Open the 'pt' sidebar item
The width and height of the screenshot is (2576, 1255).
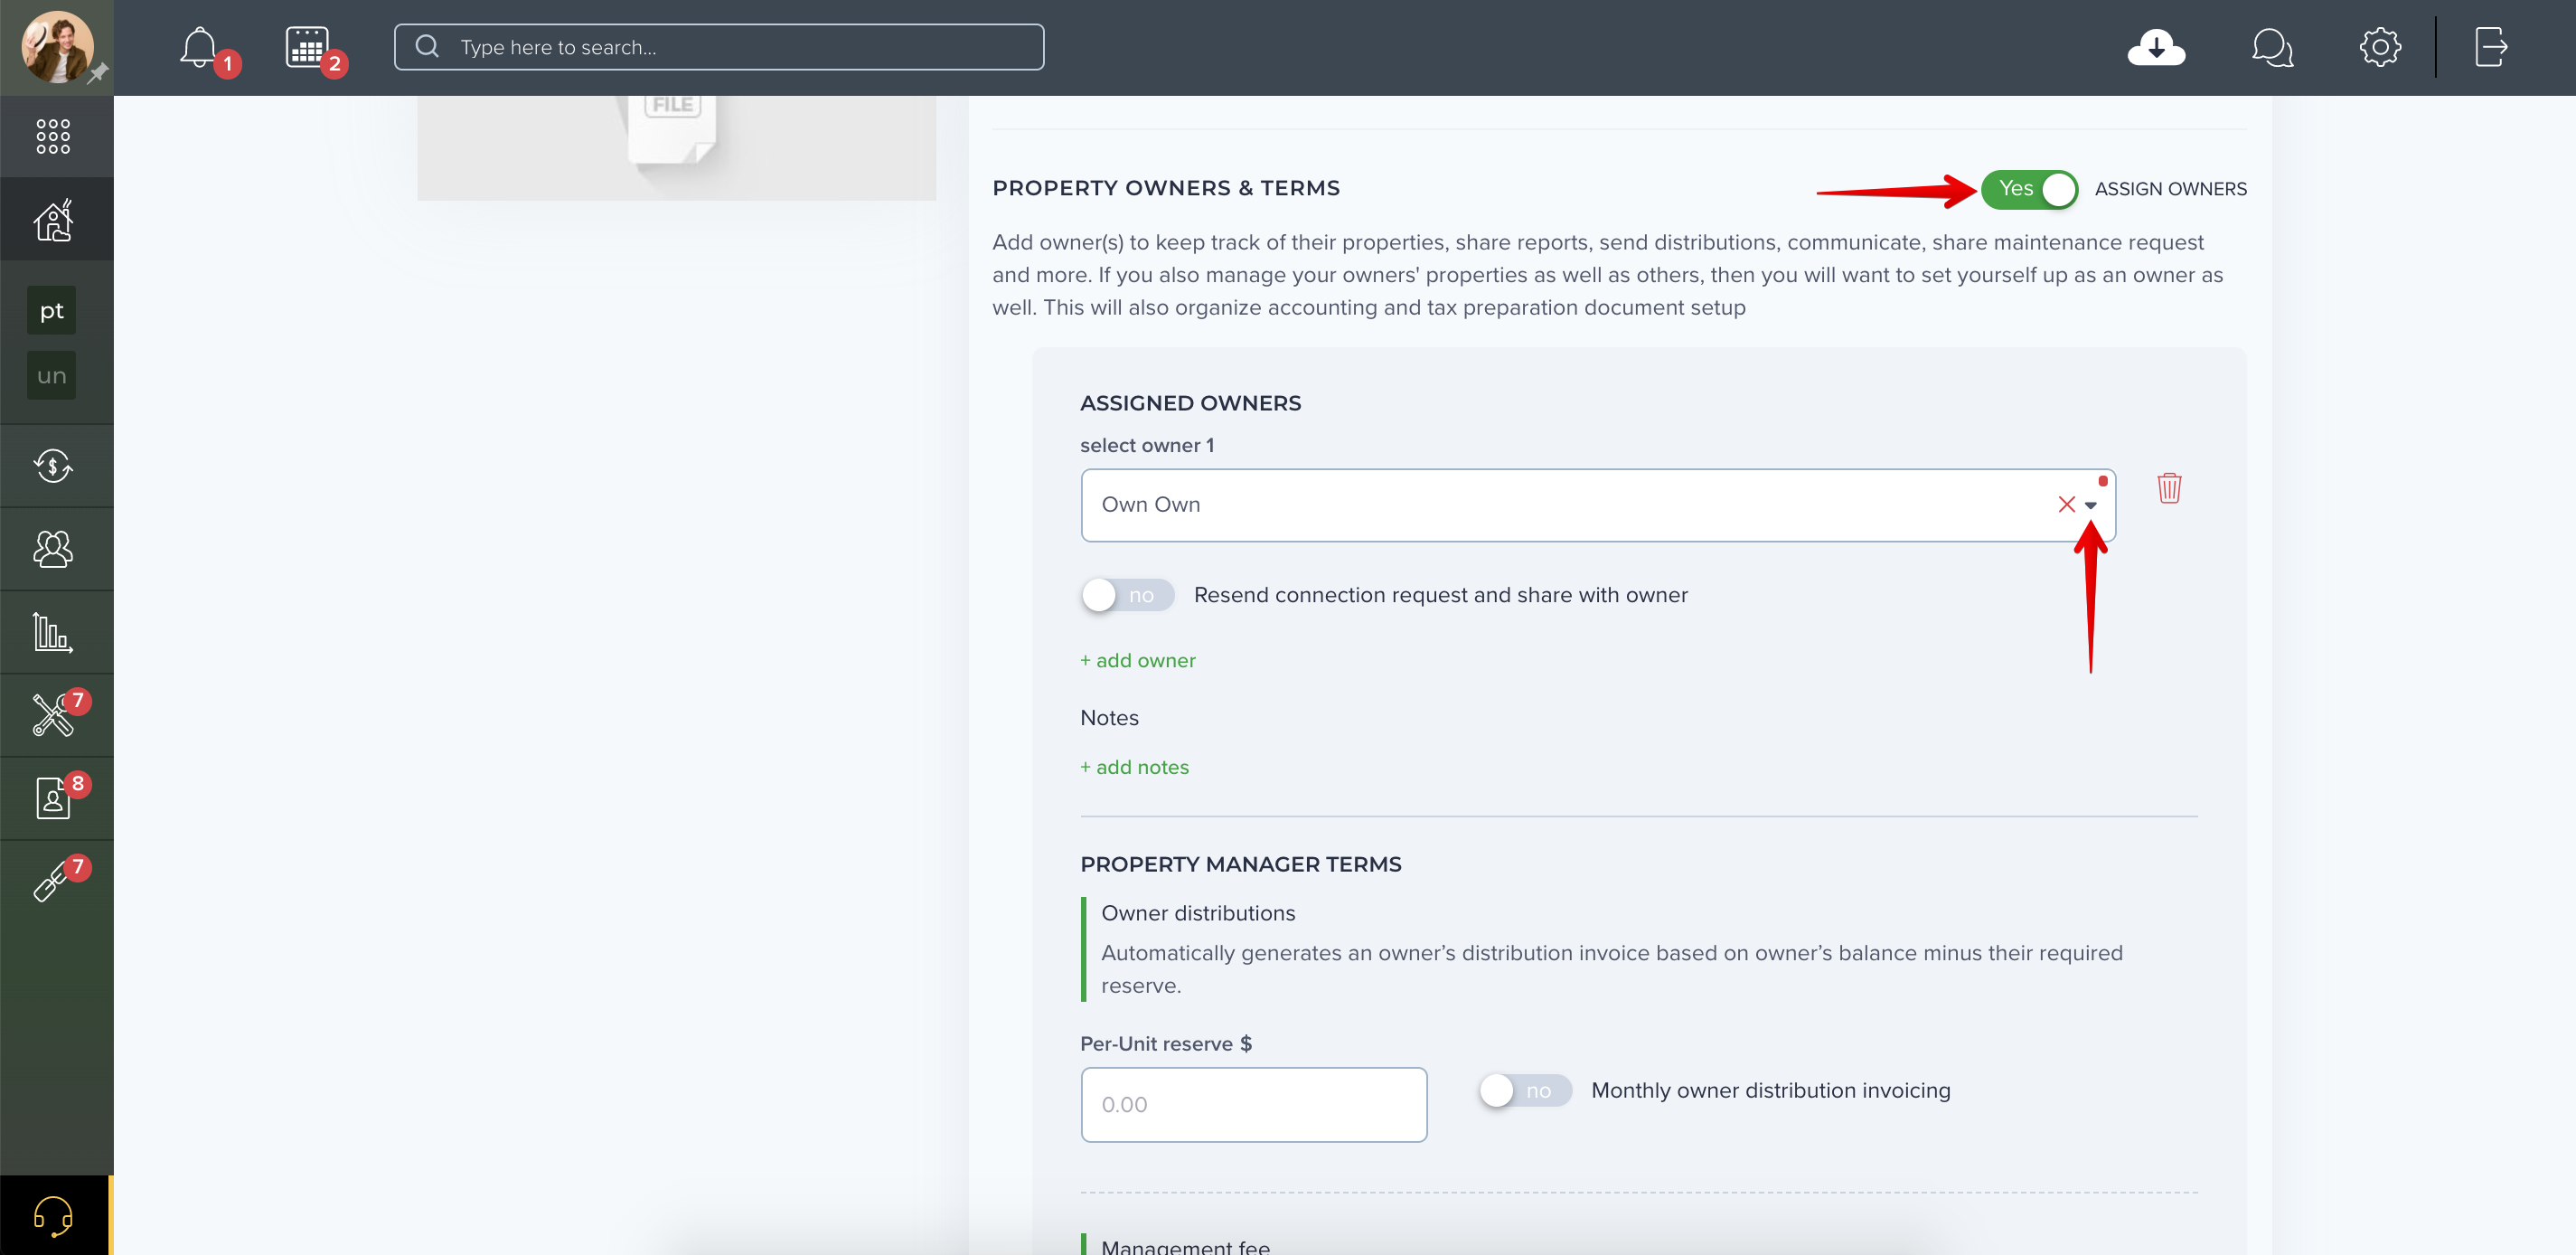51,310
